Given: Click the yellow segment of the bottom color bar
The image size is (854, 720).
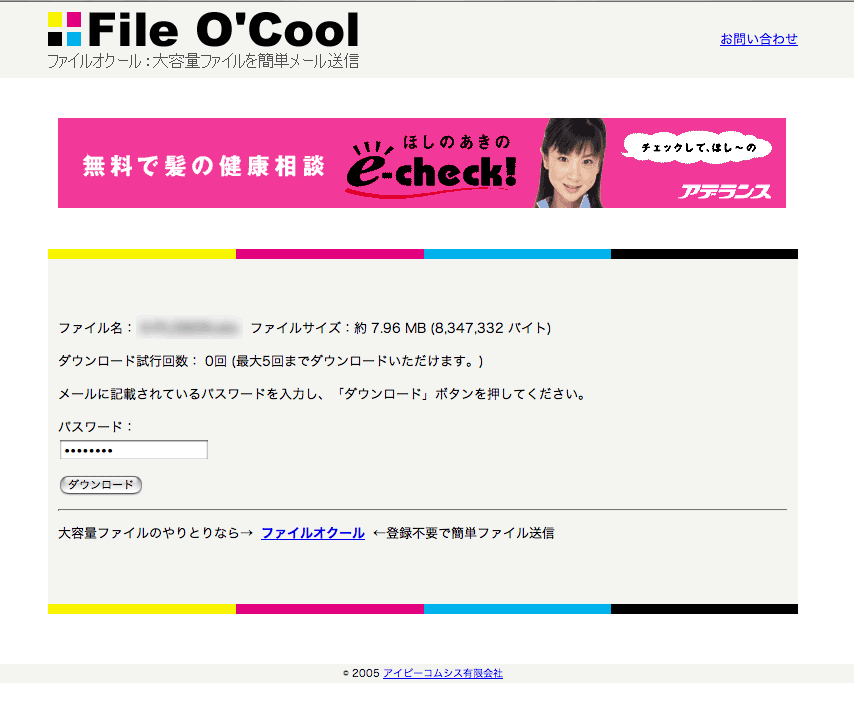Looking at the screenshot, I should coord(141,609).
